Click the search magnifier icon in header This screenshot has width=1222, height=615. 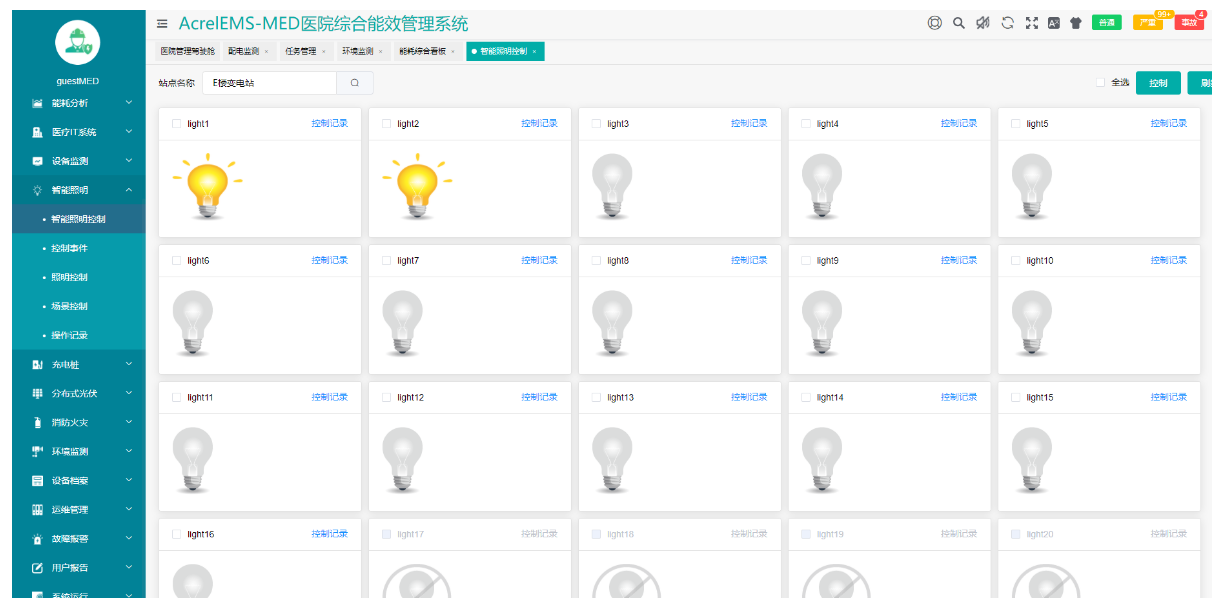tap(959, 23)
